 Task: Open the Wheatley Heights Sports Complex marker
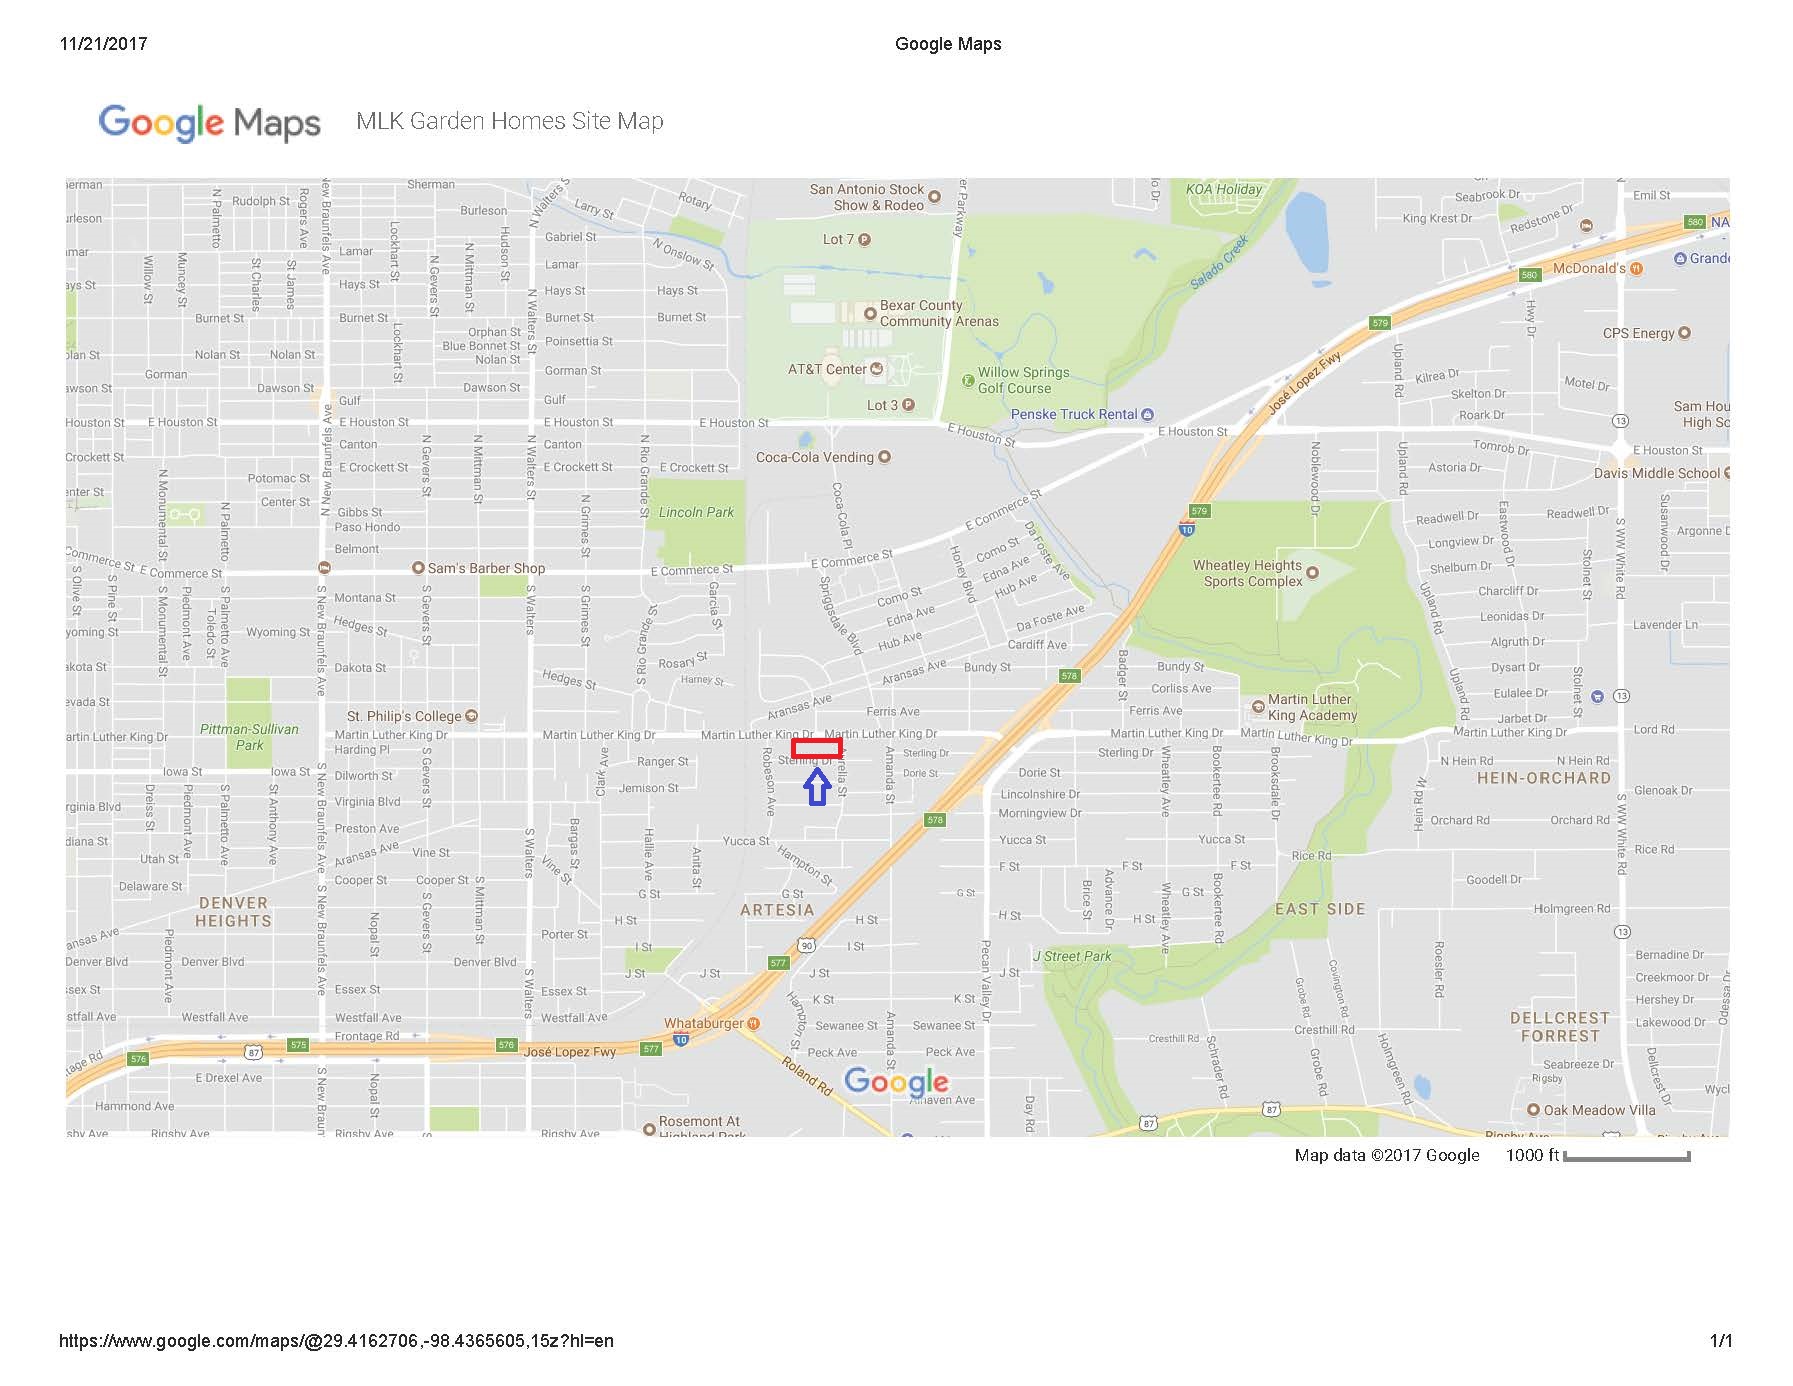tap(1312, 573)
